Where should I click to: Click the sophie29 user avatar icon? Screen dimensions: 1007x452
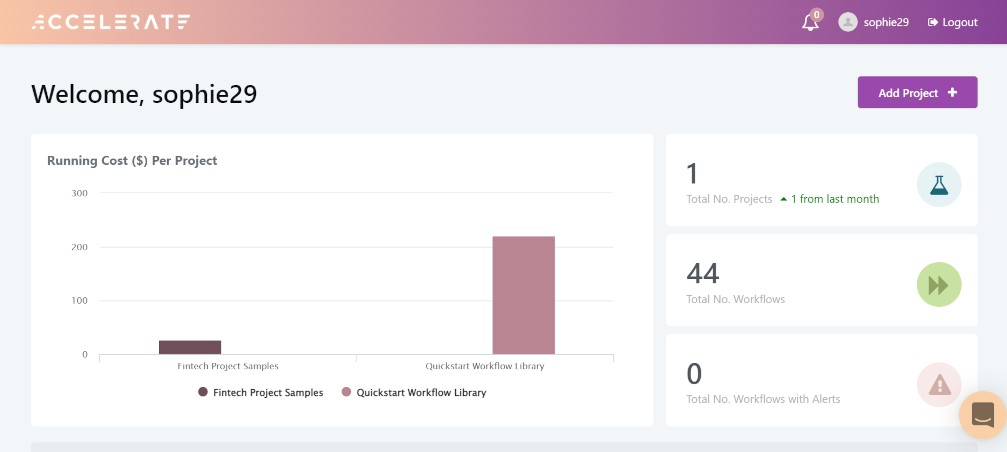coord(848,22)
